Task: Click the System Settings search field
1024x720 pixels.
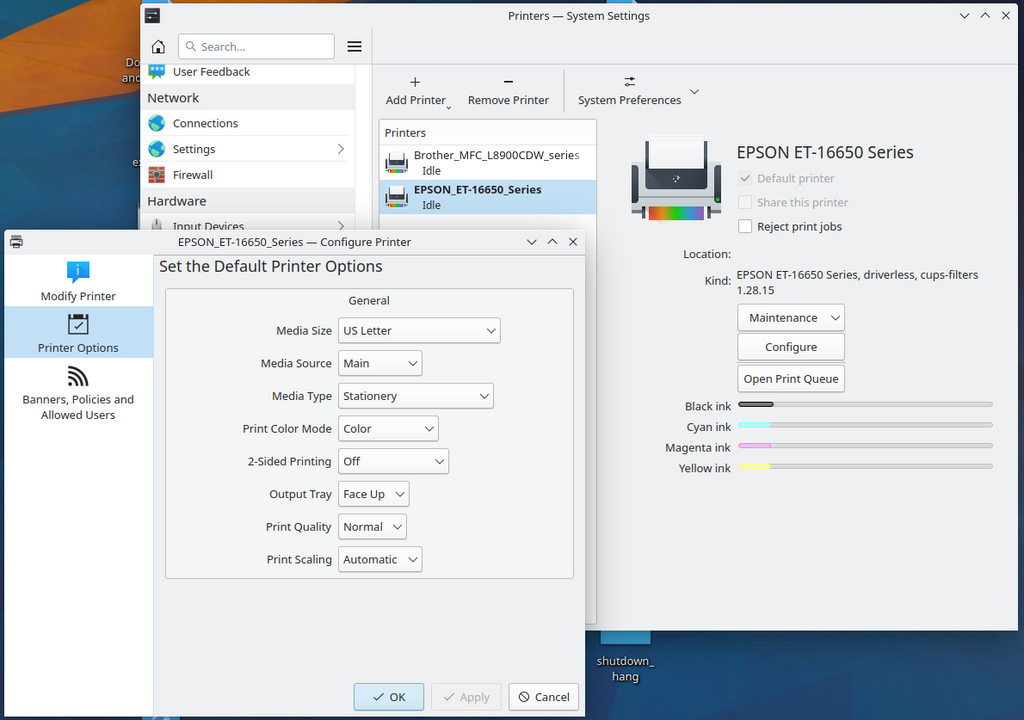Action: [256, 46]
